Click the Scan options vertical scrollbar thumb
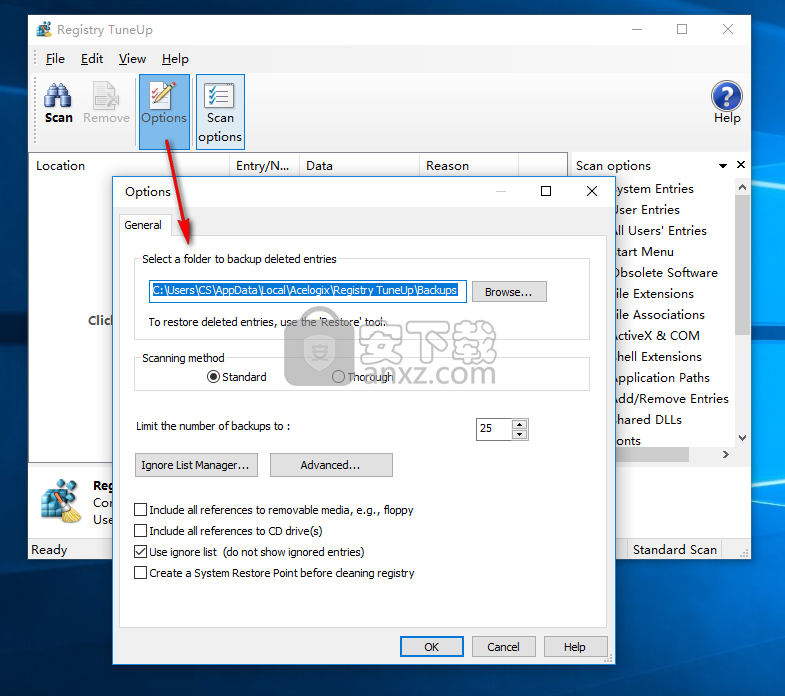The width and height of the screenshot is (785, 696). coord(742,264)
